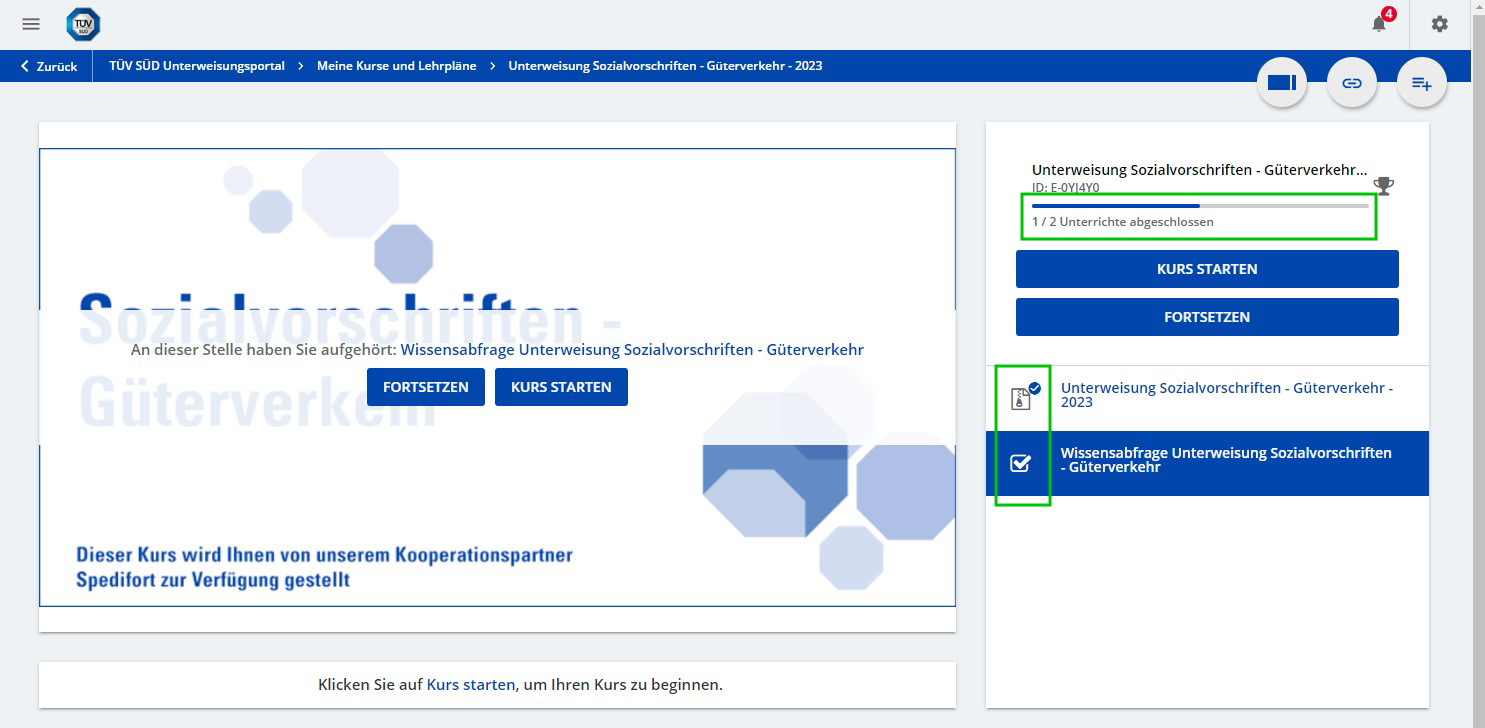The width and height of the screenshot is (1485, 728).
Task: Click the checkbox icon beside Wissensabfrage
Action: pyautogui.click(x=1020, y=463)
